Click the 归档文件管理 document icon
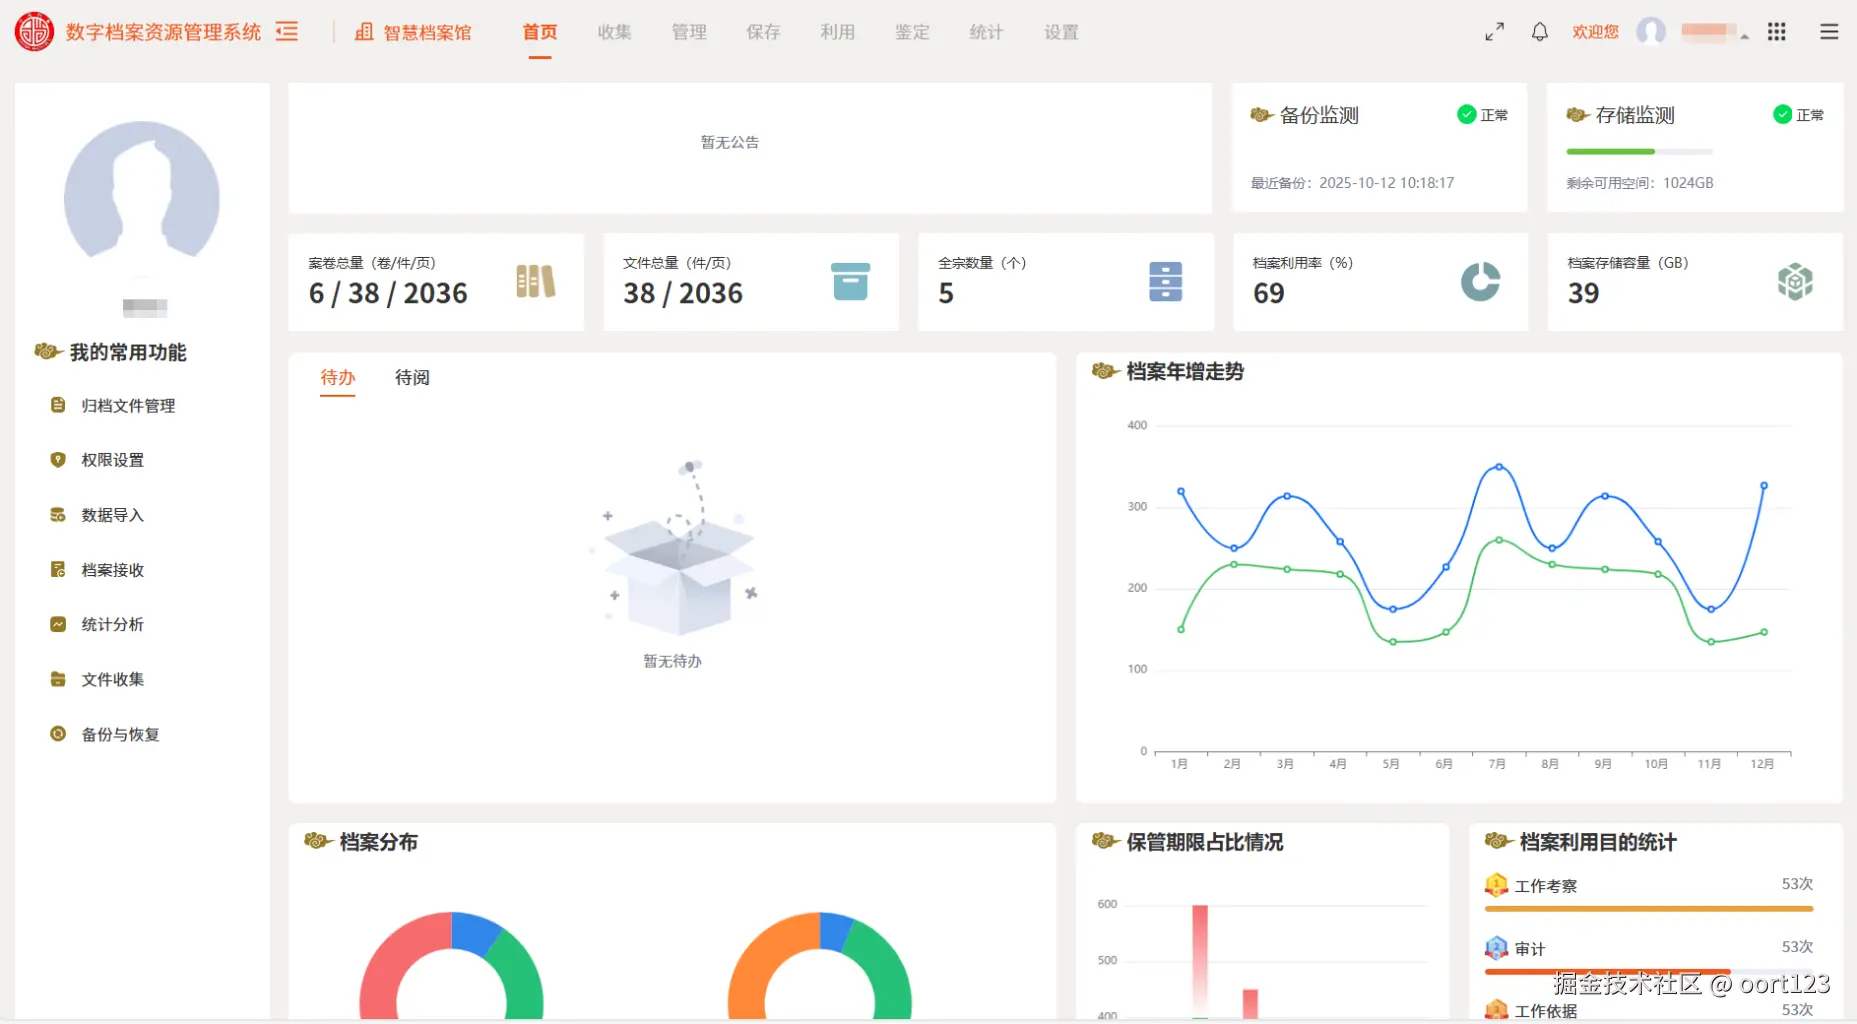The image size is (1857, 1024). click(58, 405)
